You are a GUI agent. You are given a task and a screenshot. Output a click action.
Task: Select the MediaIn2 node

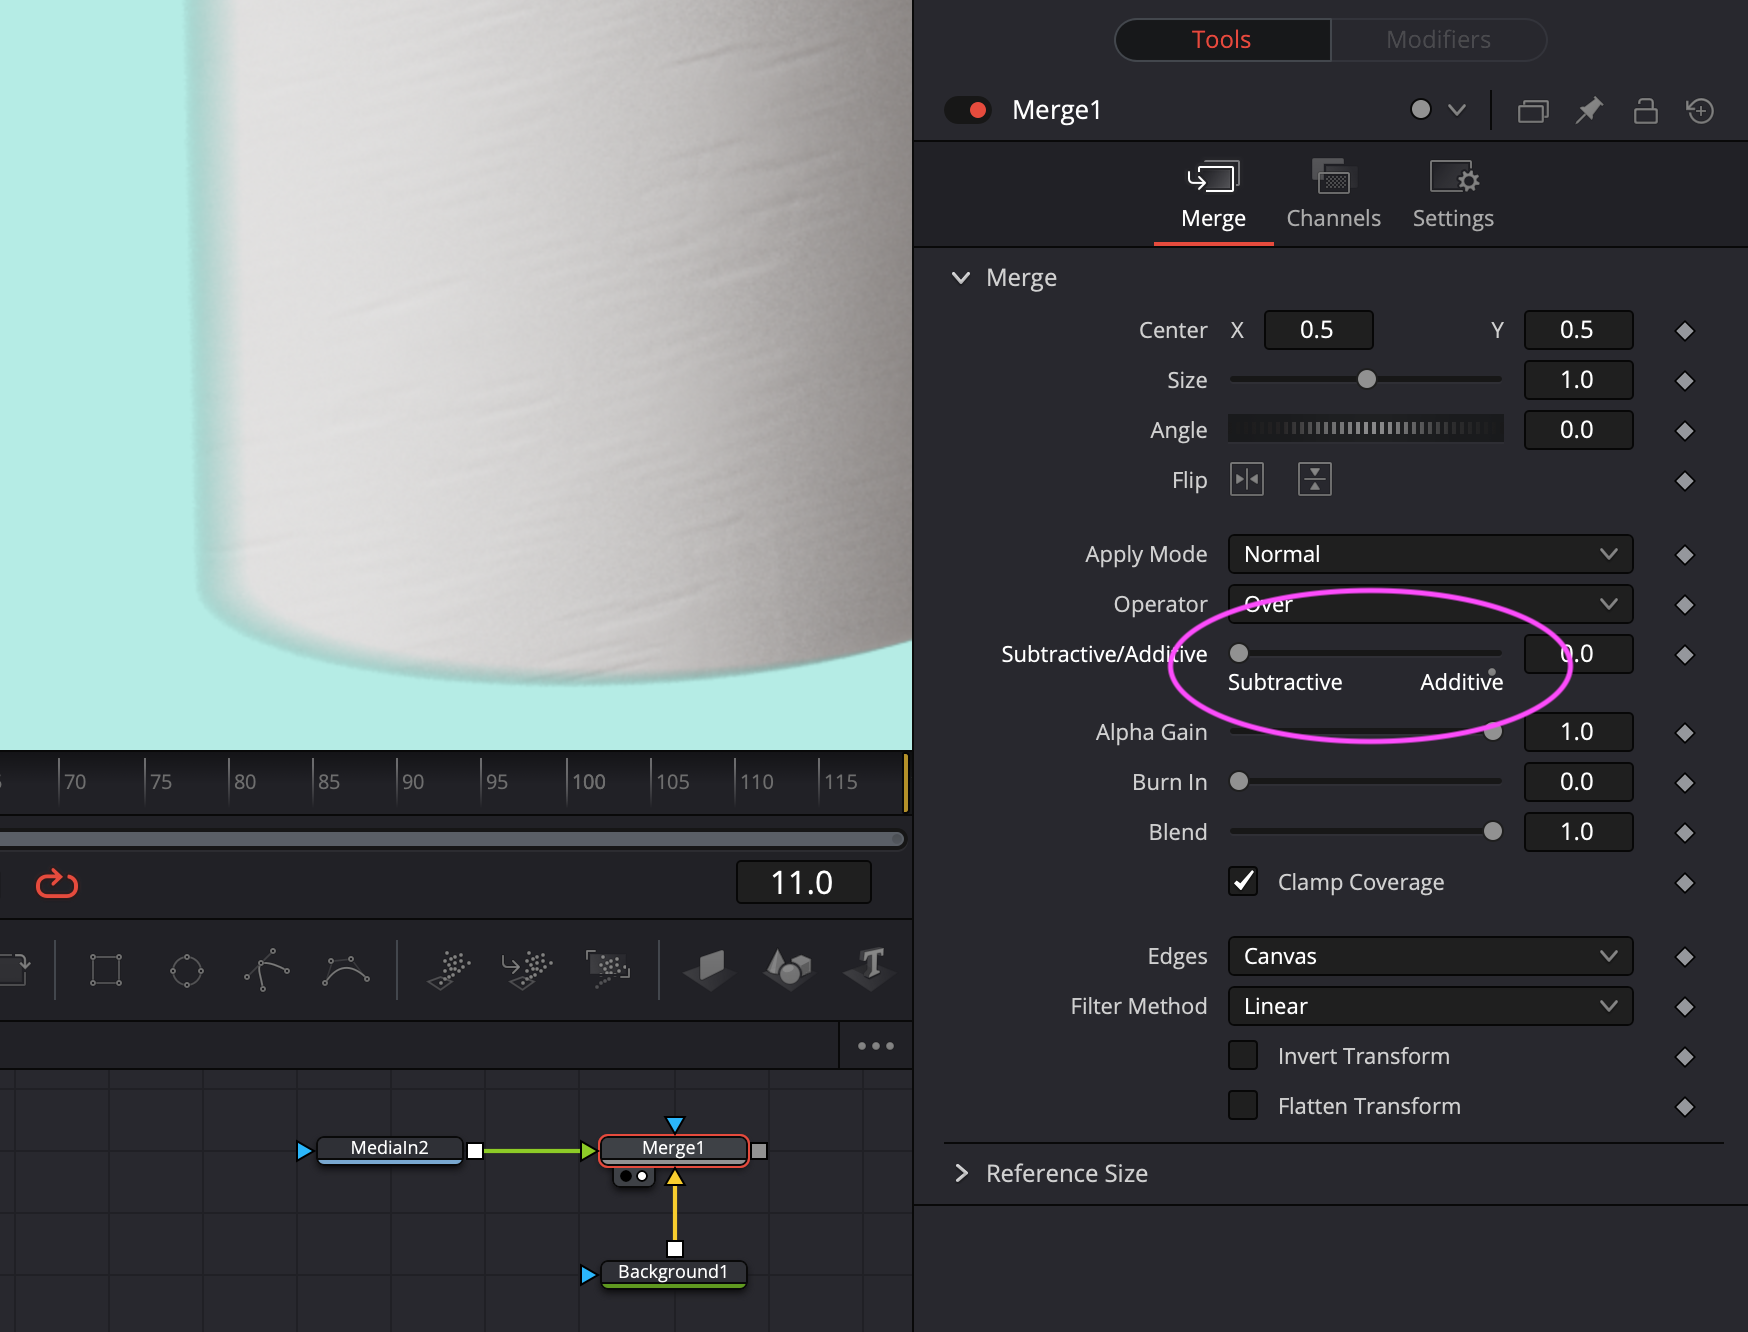pyautogui.click(x=390, y=1149)
